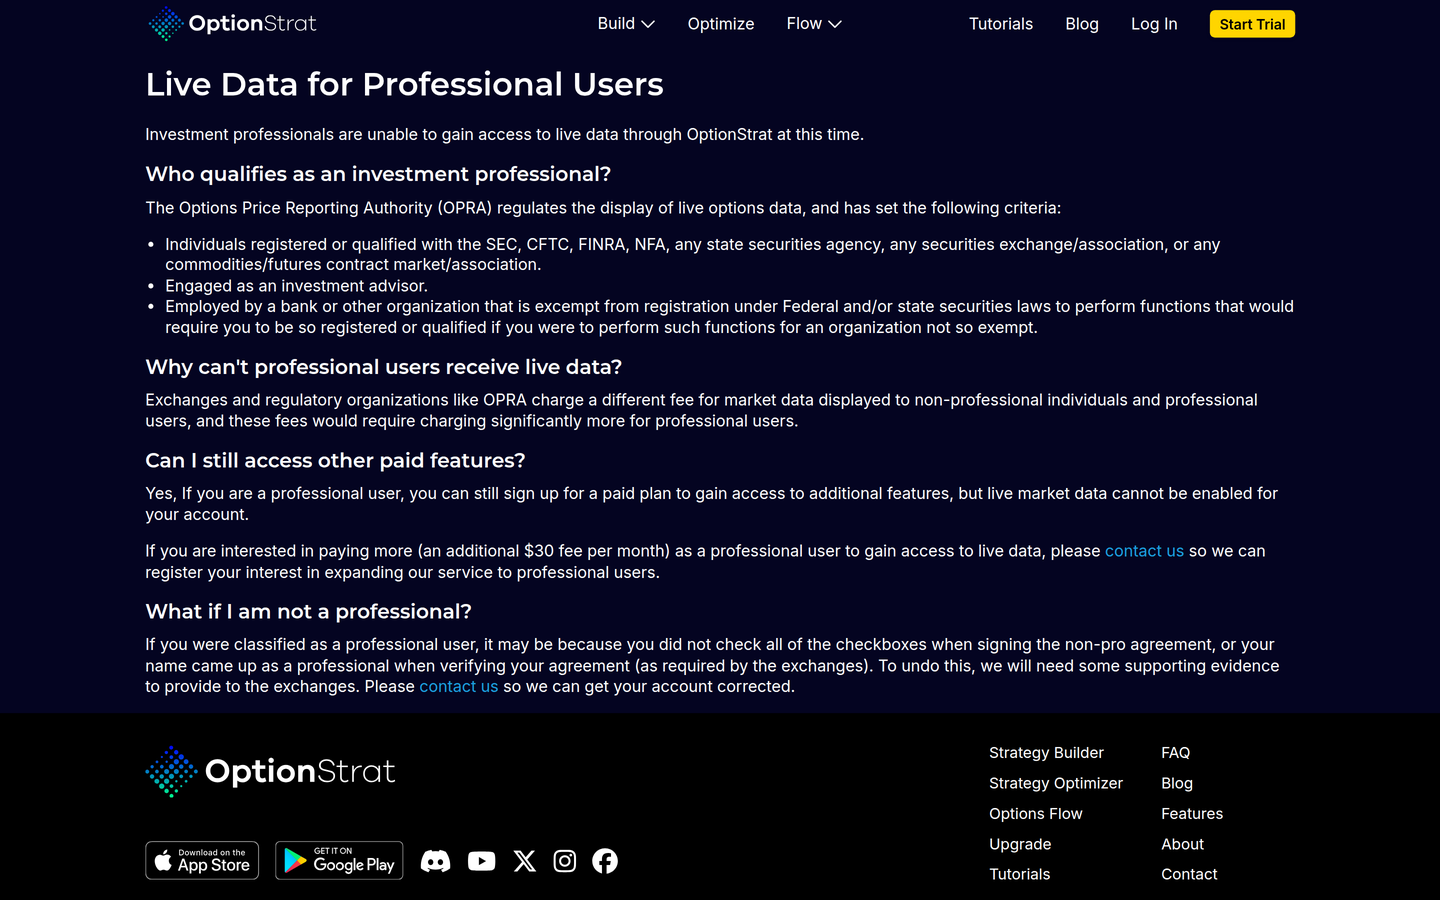The height and width of the screenshot is (900, 1440).
Task: Open FAQ footer link
Action: tap(1176, 753)
